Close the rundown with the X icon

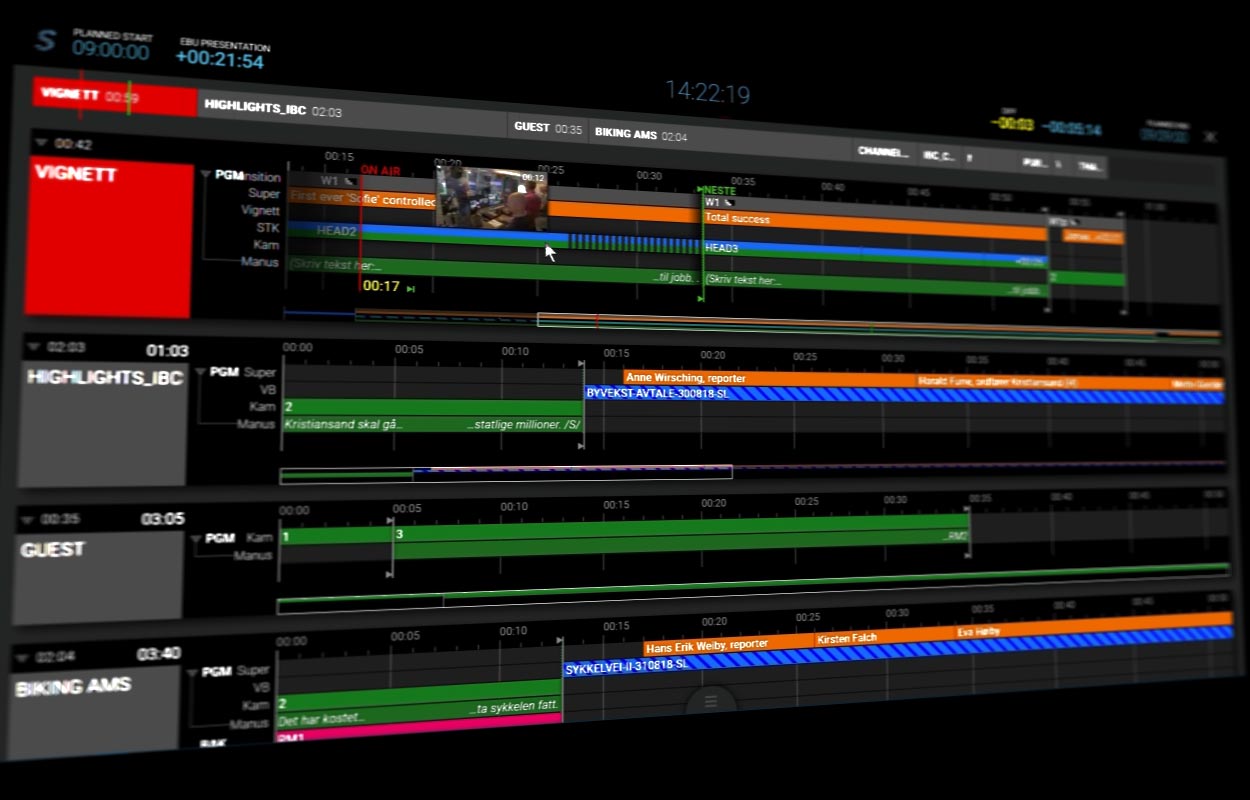(1210, 137)
